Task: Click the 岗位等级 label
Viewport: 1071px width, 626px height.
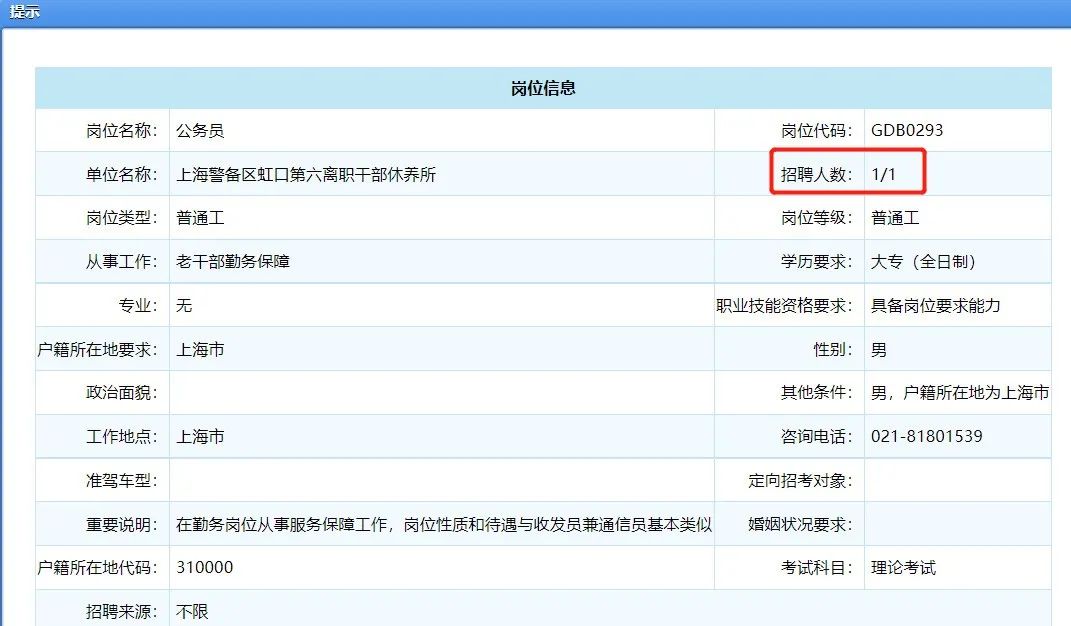Action: point(817,218)
